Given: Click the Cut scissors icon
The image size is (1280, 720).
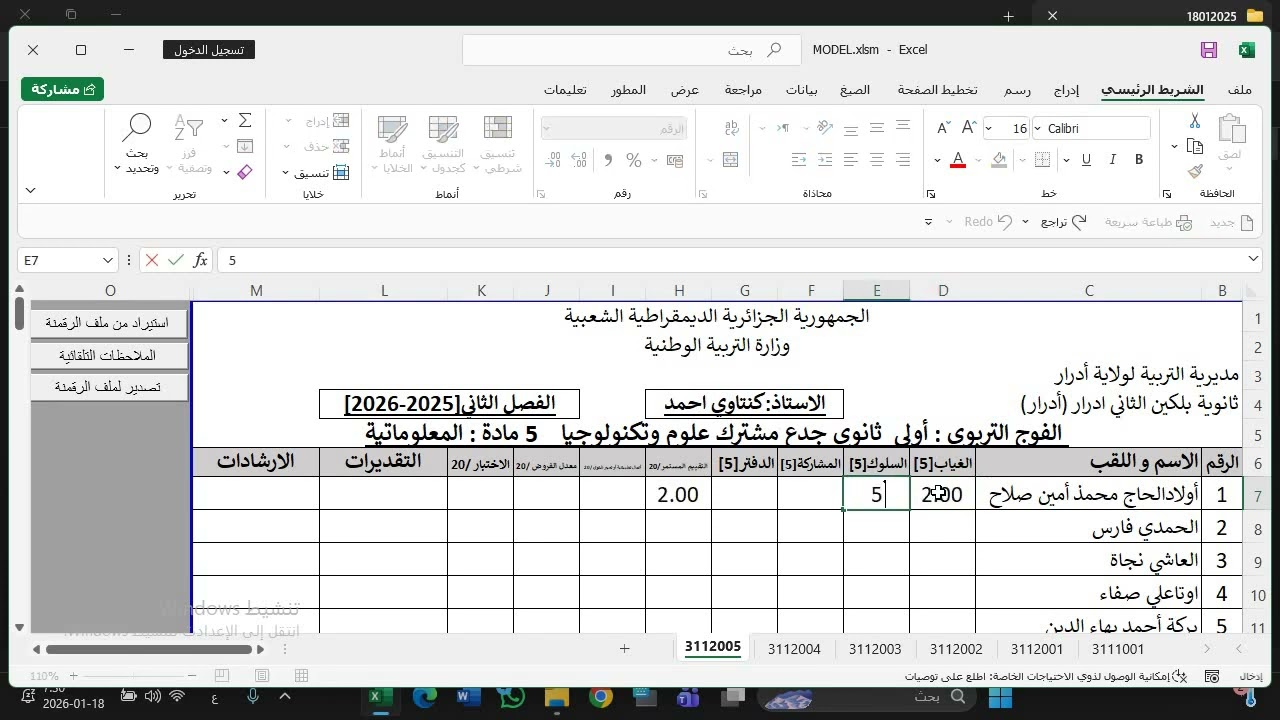Looking at the screenshot, I should pyautogui.click(x=1194, y=122).
